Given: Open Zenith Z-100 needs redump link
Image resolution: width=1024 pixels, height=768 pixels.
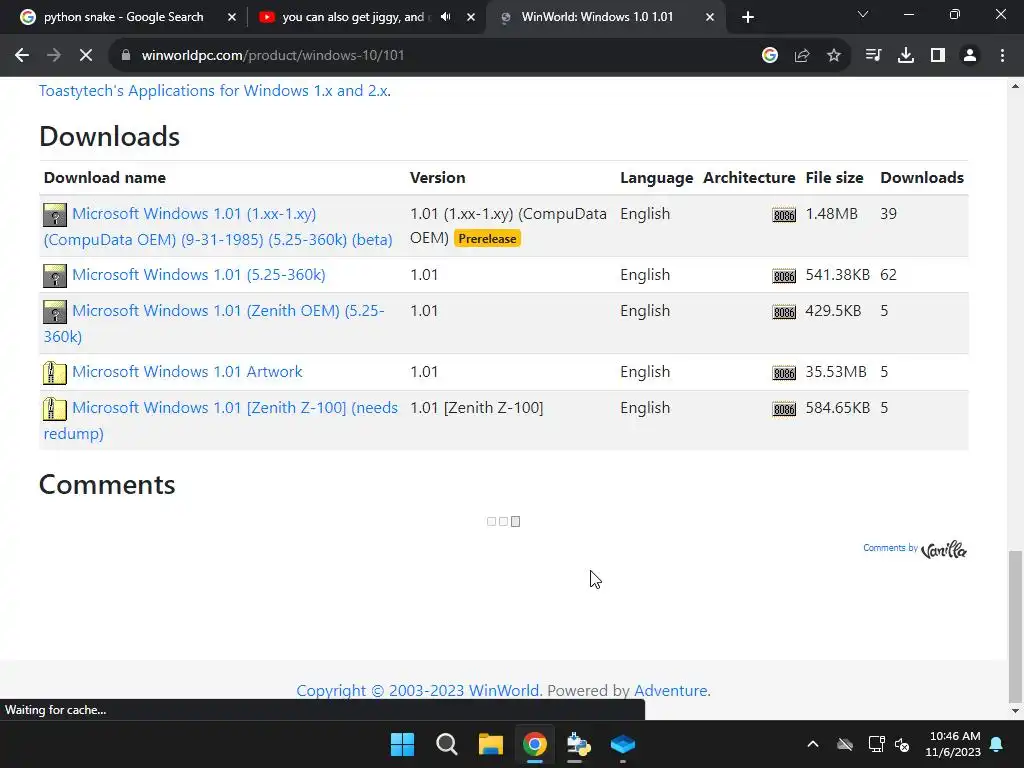Looking at the screenshot, I should [221, 421].
